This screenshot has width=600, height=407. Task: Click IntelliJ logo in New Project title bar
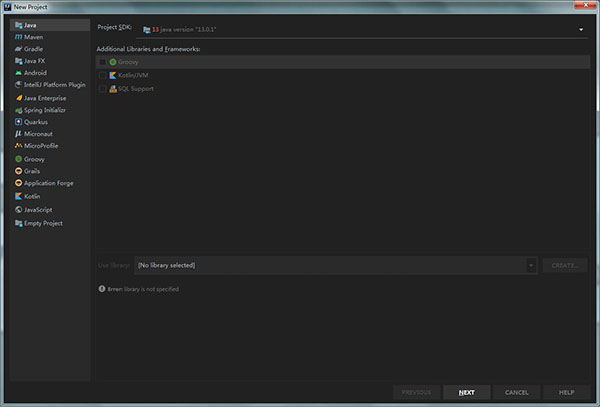(7, 7)
